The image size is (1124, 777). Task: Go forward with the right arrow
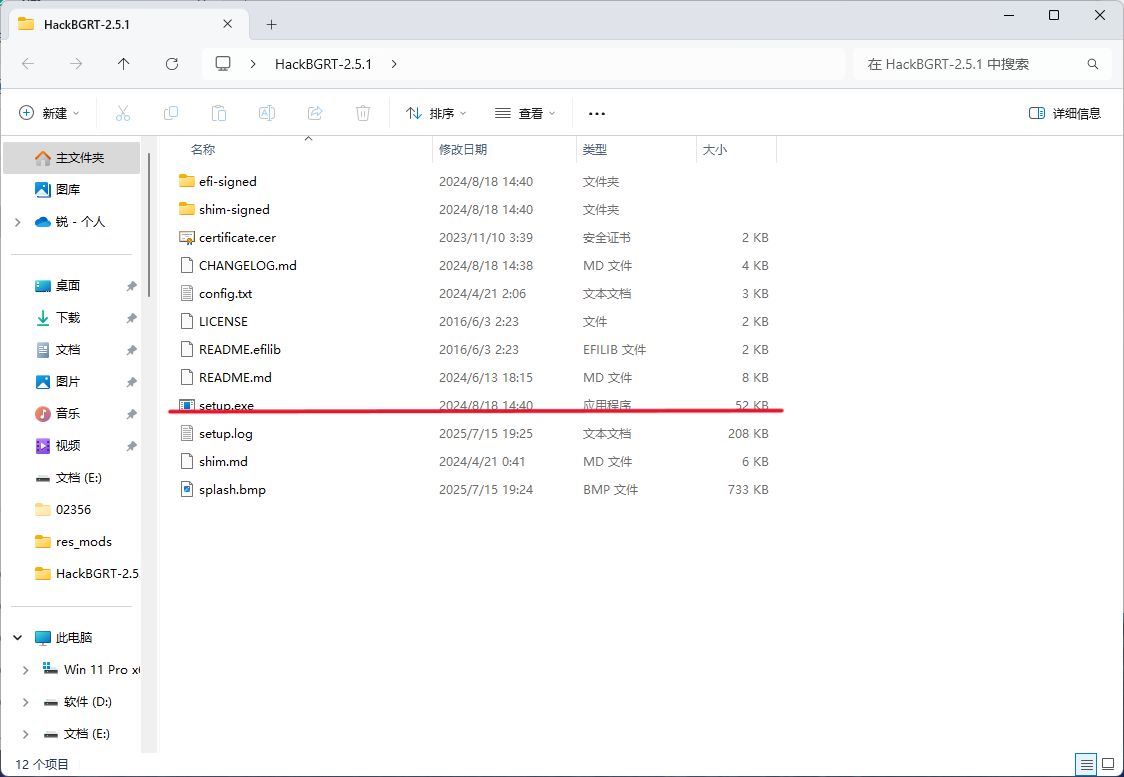(x=76, y=64)
